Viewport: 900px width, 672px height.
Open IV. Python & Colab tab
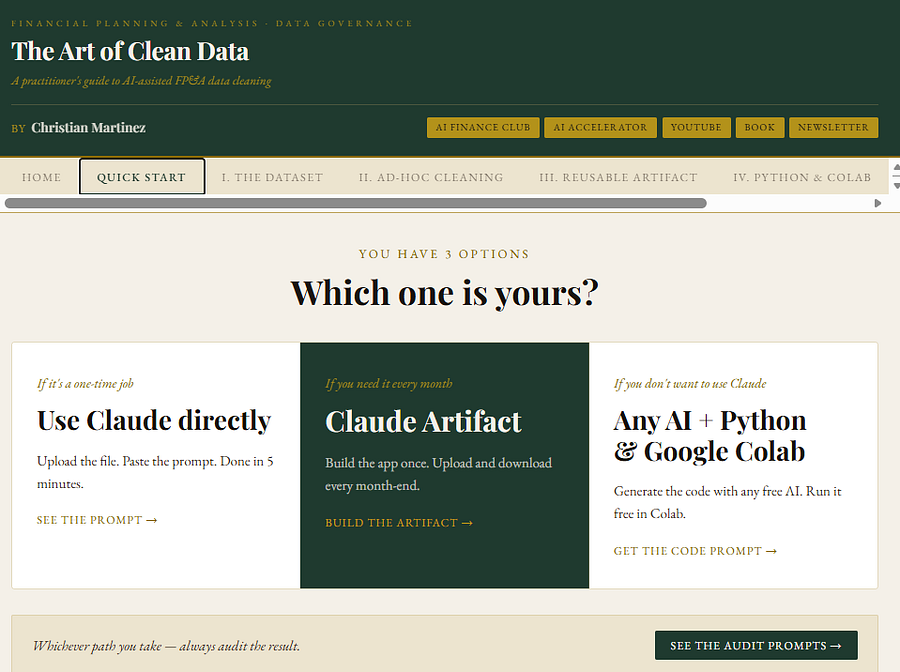[802, 177]
